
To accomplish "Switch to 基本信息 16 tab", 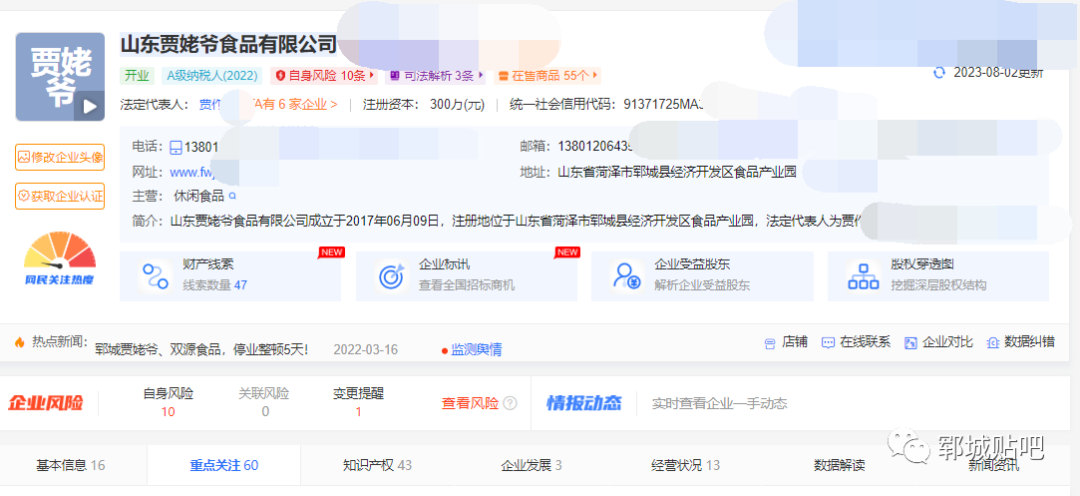I will coord(70,465).
